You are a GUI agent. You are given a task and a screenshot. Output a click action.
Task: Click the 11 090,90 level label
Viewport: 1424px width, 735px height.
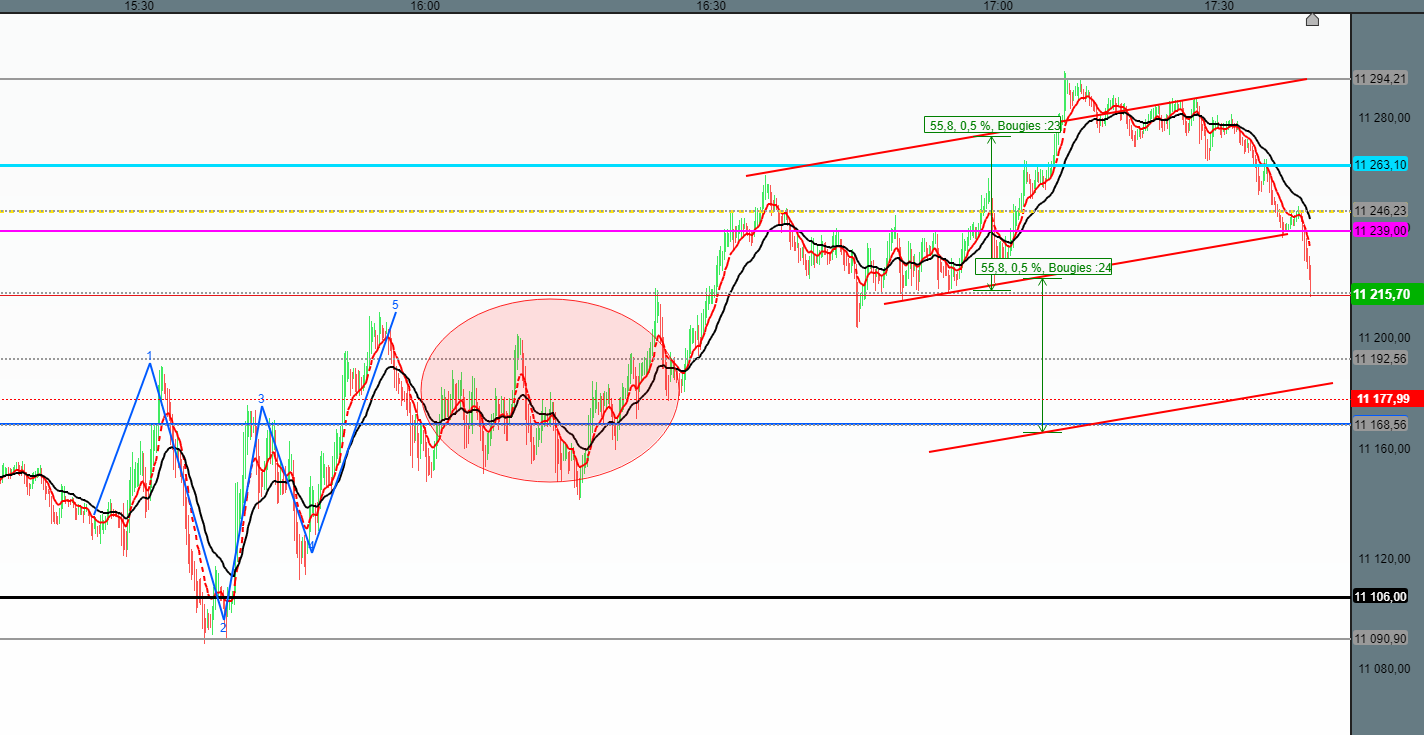(1380, 638)
